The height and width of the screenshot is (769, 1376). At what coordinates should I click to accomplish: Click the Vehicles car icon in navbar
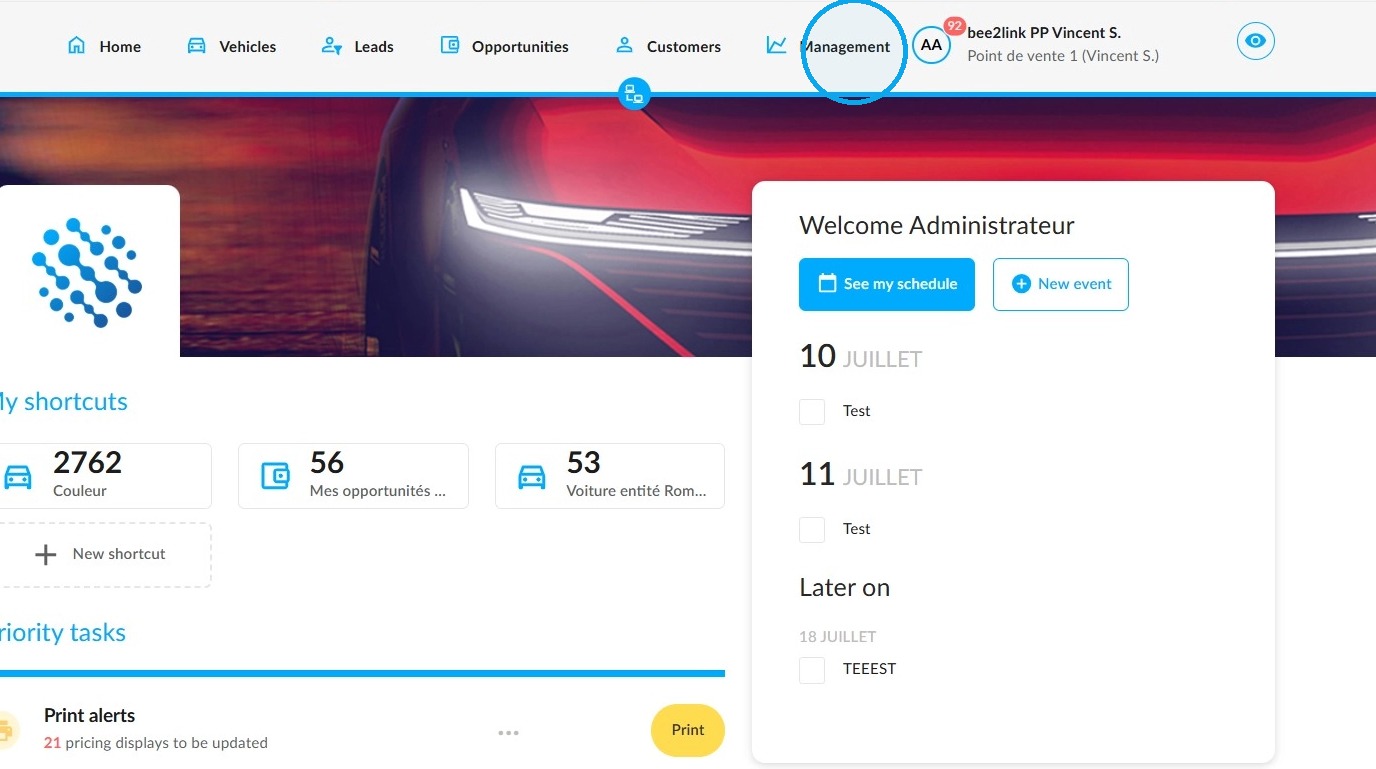tap(197, 45)
